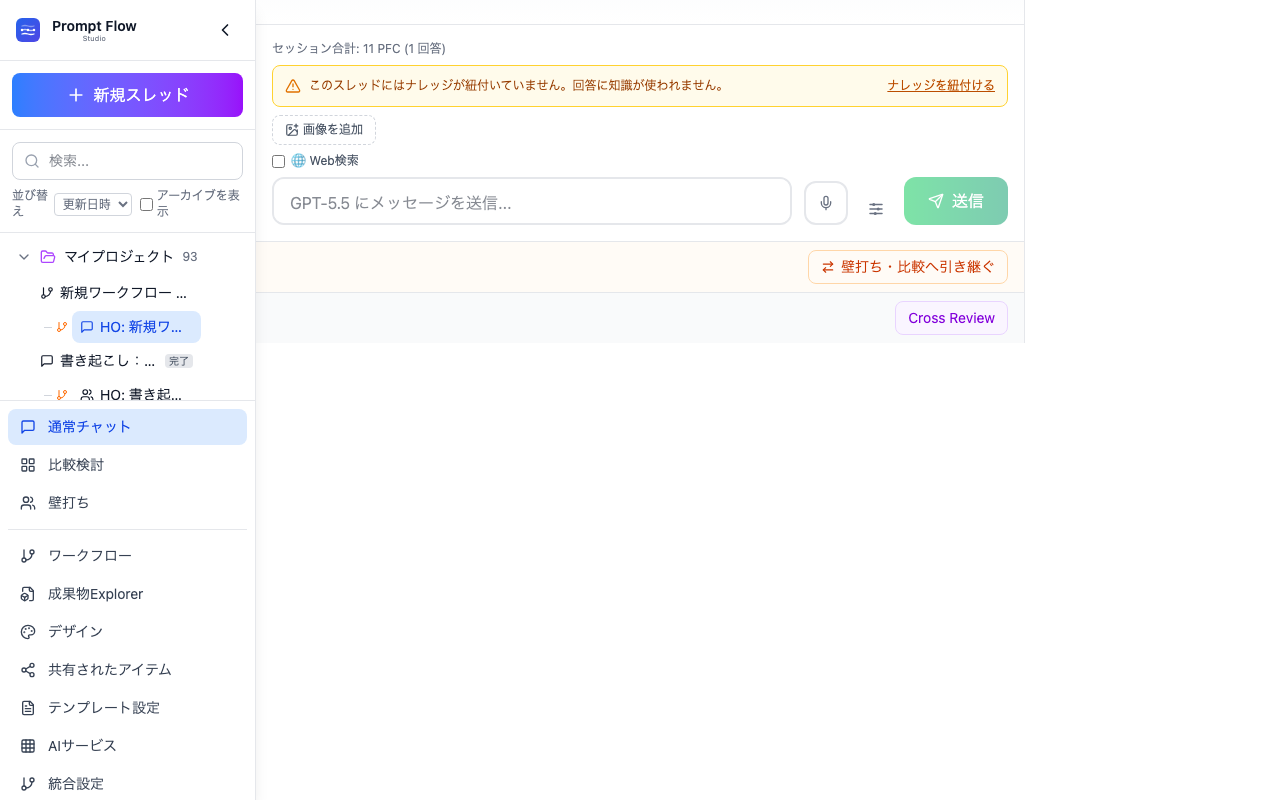Click the 完了 status badge
Image resolution: width=1280 pixels, height=800 pixels.
(x=179, y=361)
